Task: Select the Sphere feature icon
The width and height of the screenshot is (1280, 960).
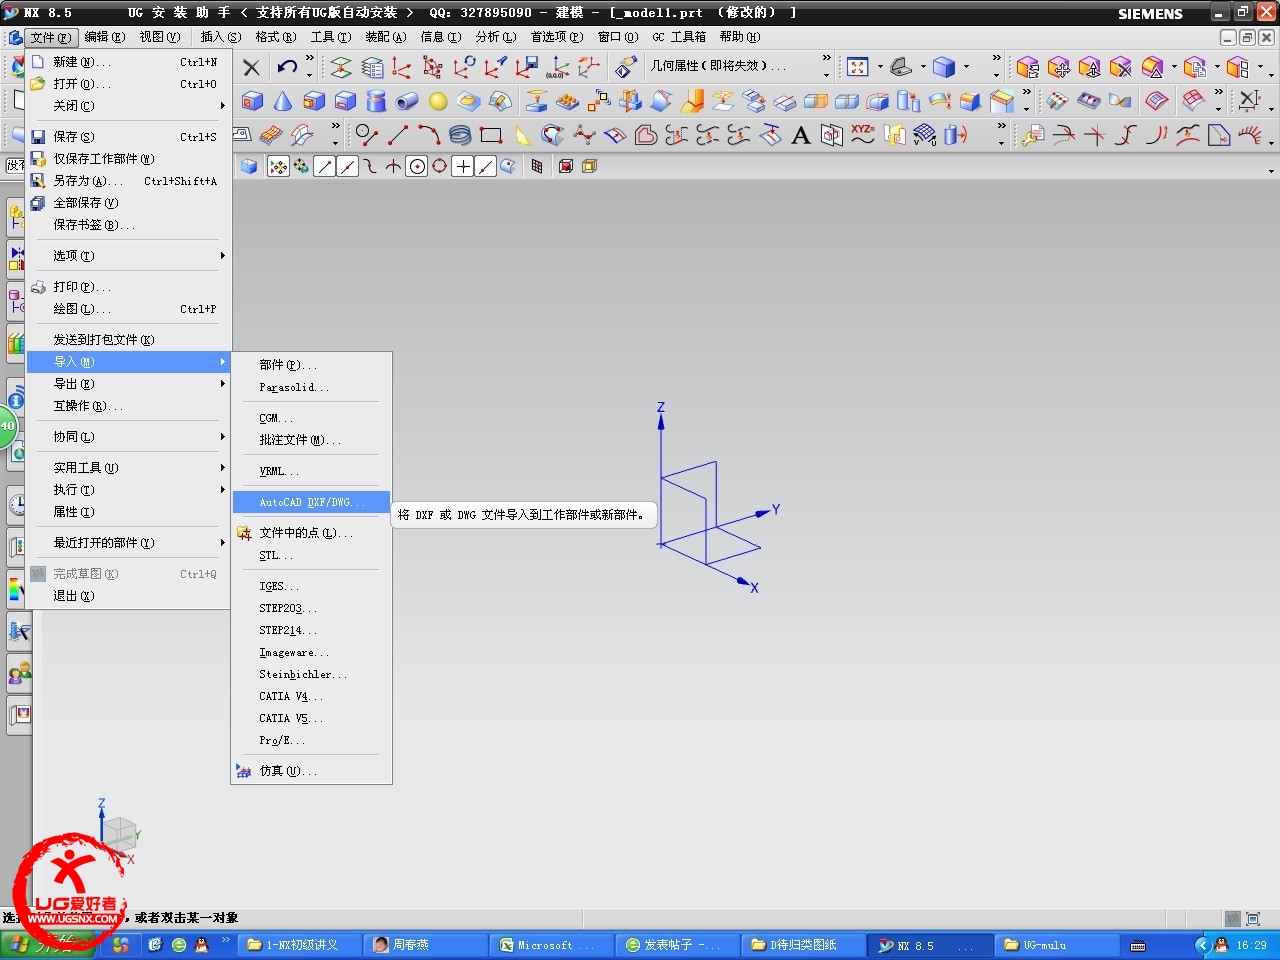Action: coord(438,101)
